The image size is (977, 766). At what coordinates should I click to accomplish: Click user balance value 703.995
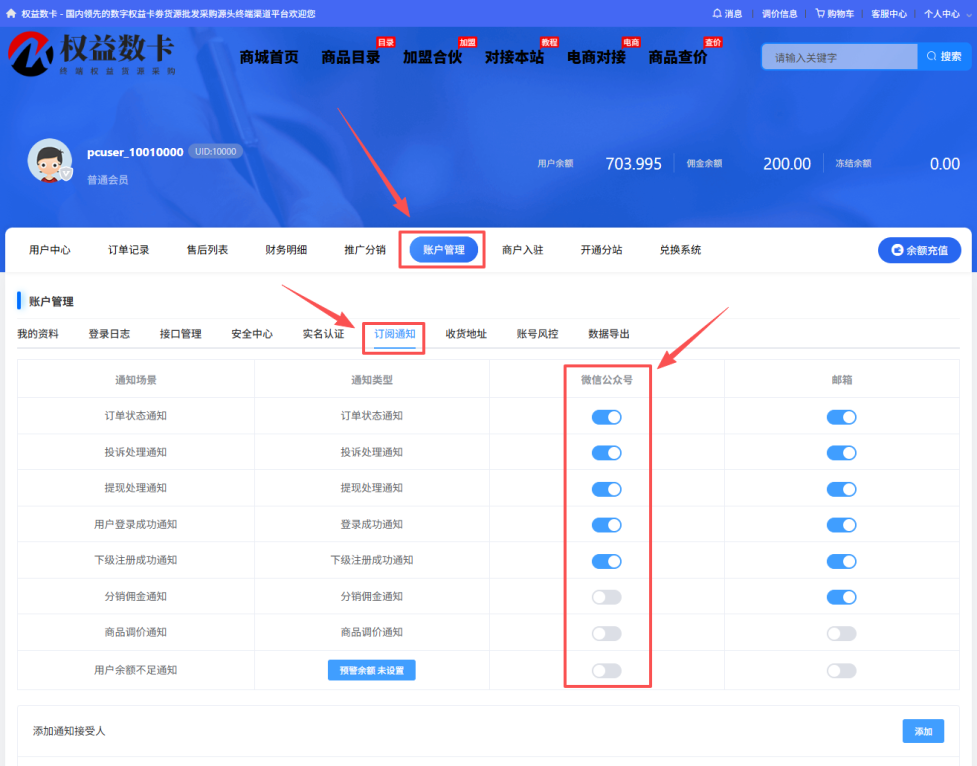633,164
